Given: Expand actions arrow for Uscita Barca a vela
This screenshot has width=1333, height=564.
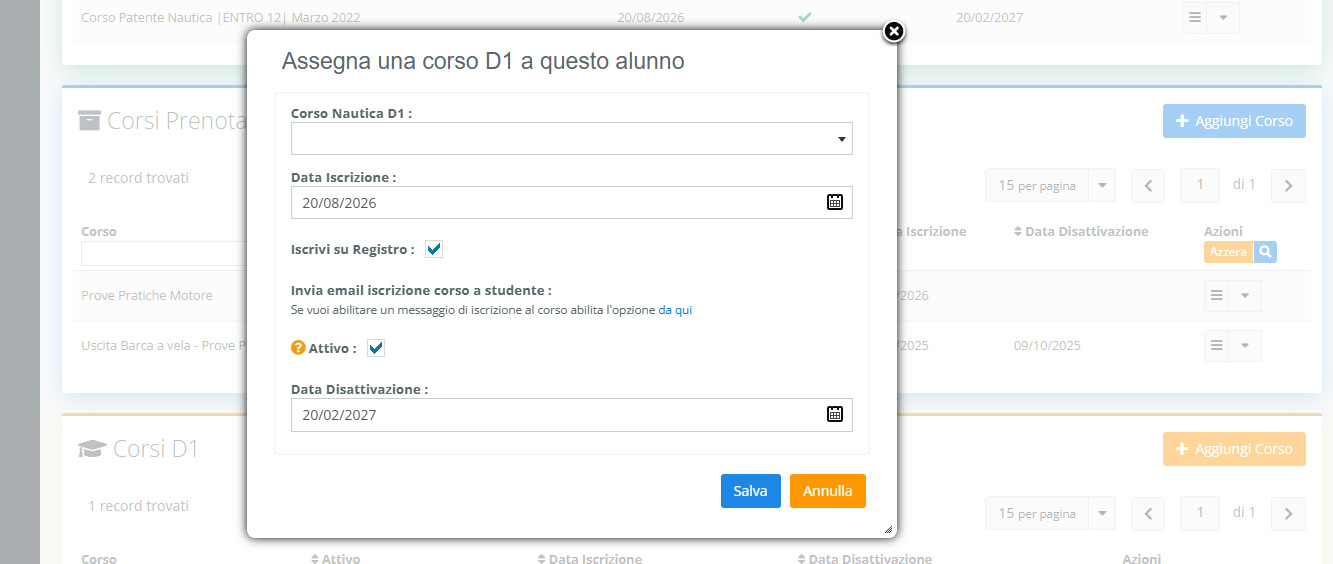Looking at the screenshot, I should pos(1245,346).
